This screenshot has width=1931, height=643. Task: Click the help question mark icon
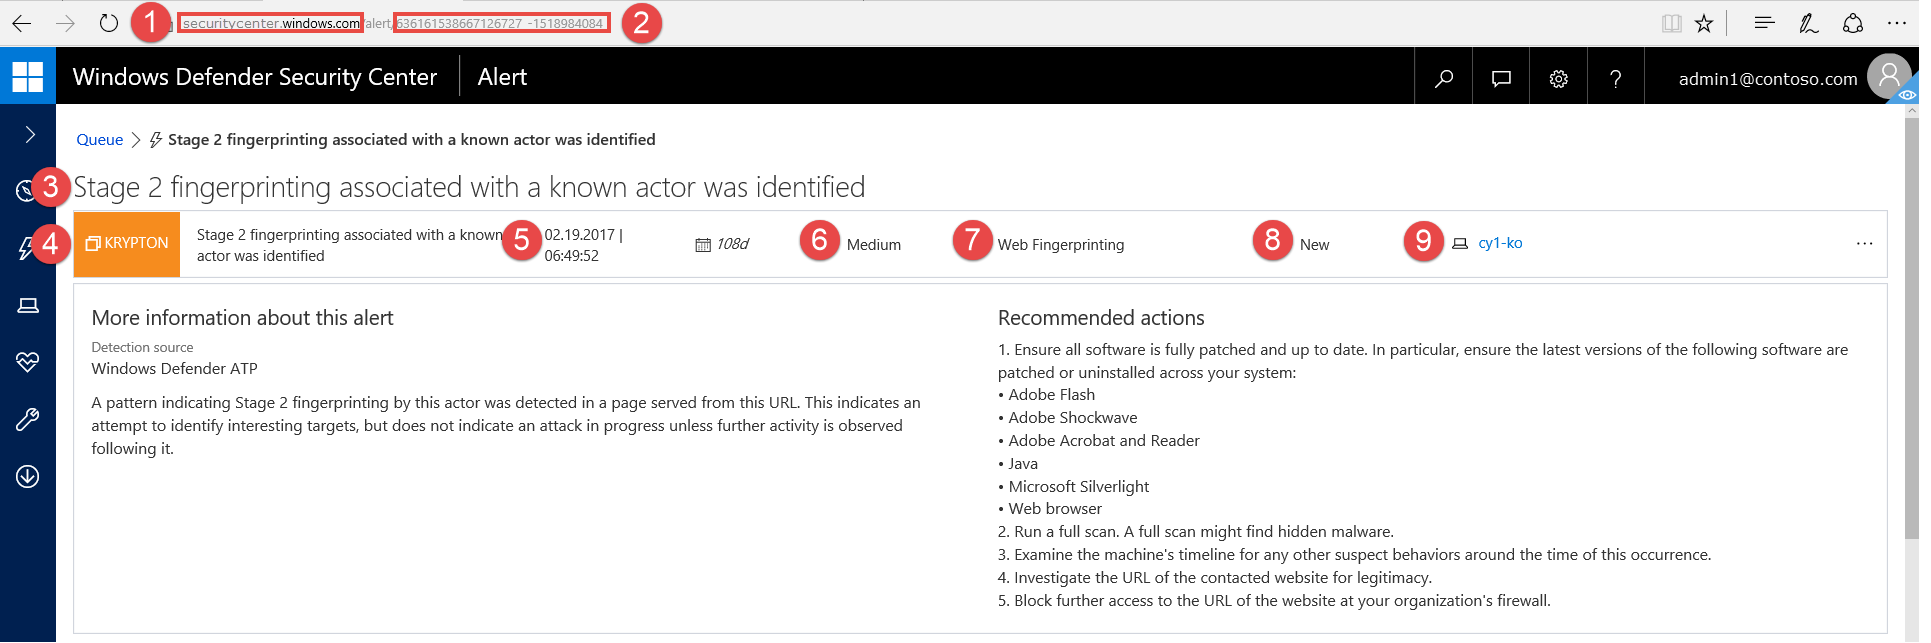pyautogui.click(x=1615, y=78)
